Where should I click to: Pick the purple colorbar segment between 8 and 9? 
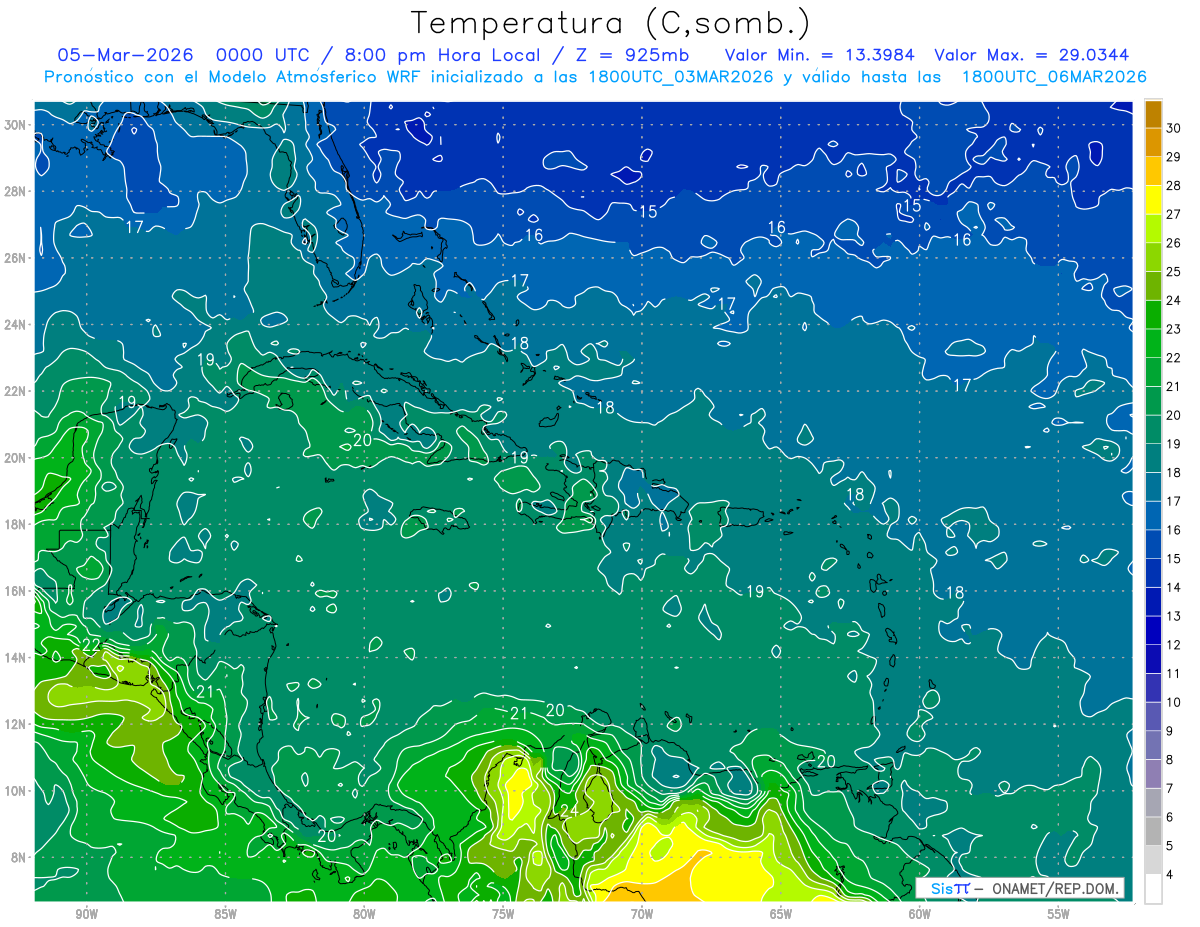tap(1153, 745)
